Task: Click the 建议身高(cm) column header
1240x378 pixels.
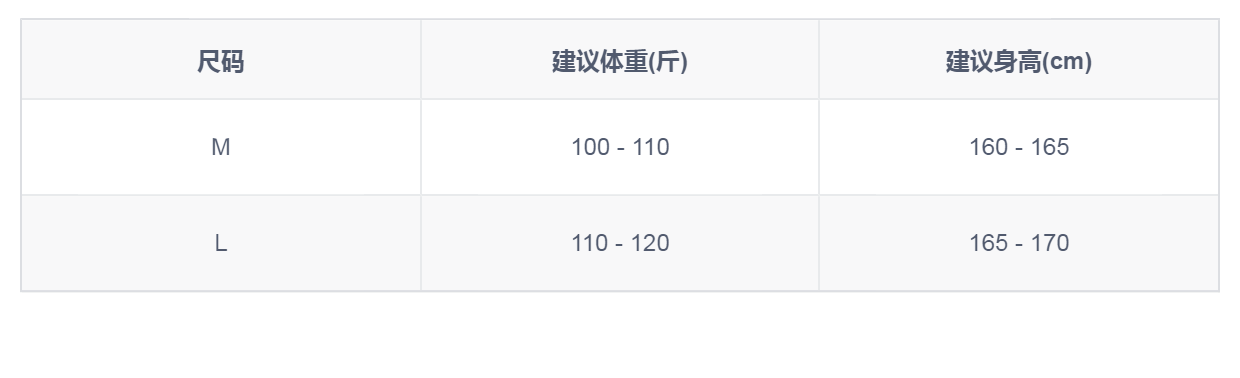Action: click(x=1019, y=62)
